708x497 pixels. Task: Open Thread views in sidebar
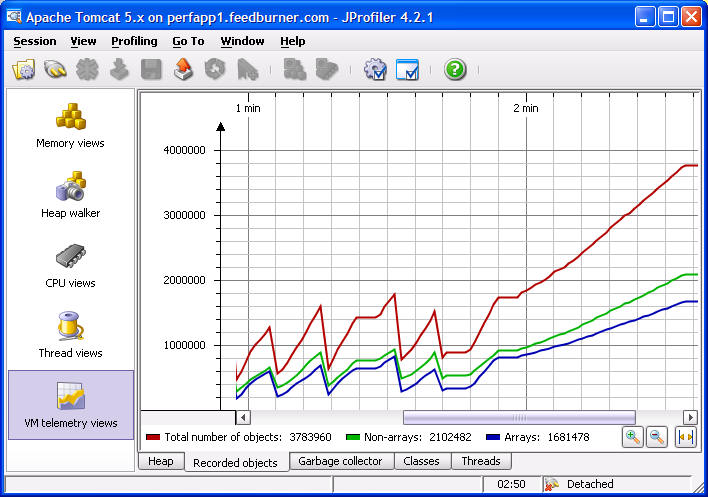[x=70, y=335]
